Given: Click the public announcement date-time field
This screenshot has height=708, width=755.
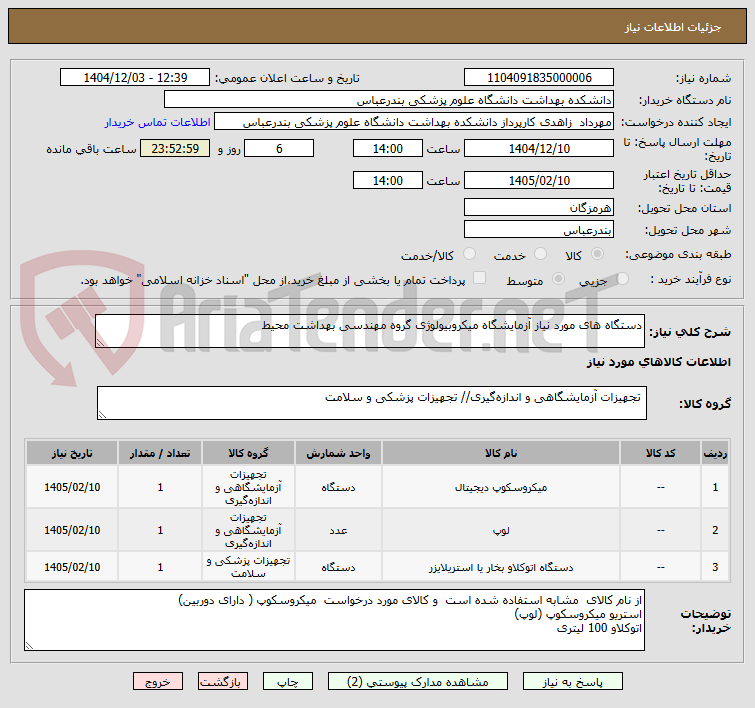Looking at the screenshot, I should (135, 77).
